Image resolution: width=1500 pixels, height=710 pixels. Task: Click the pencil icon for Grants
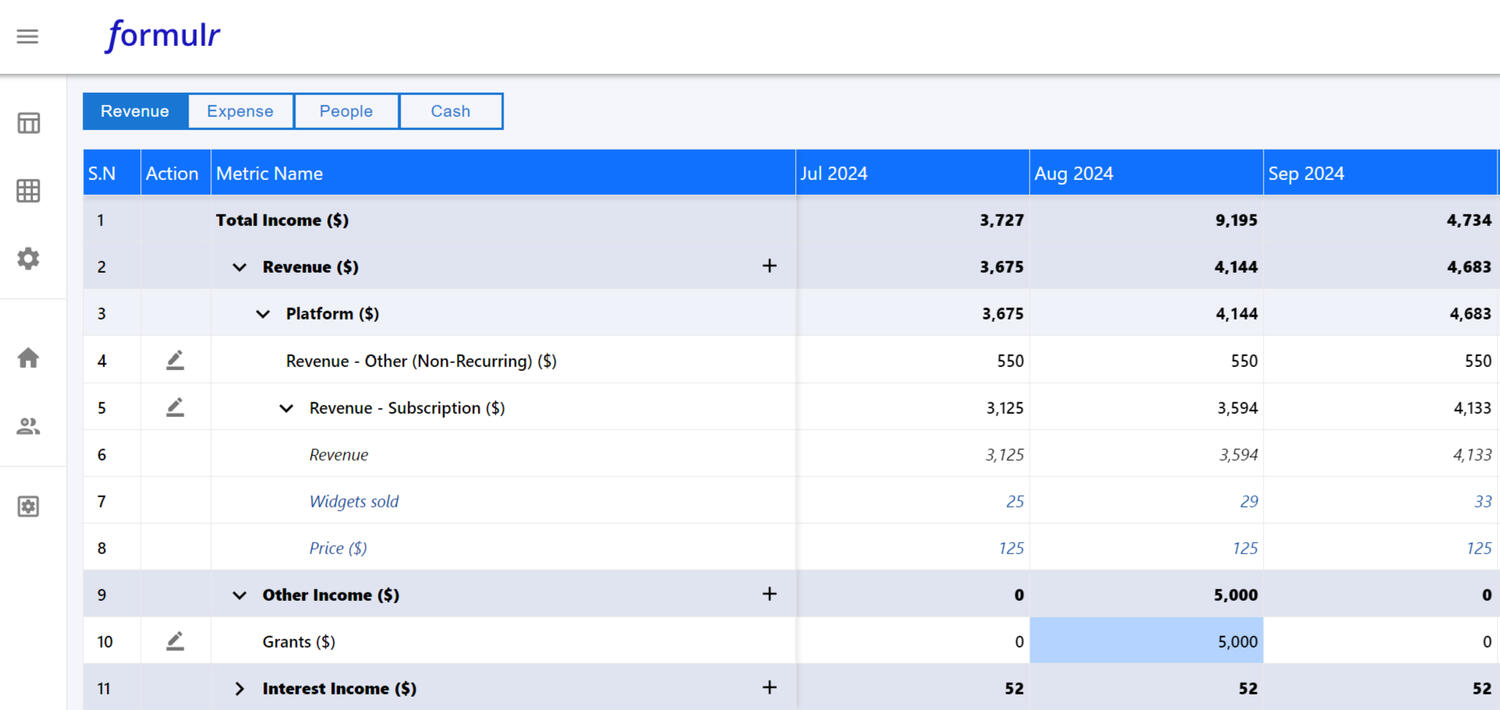click(x=175, y=641)
